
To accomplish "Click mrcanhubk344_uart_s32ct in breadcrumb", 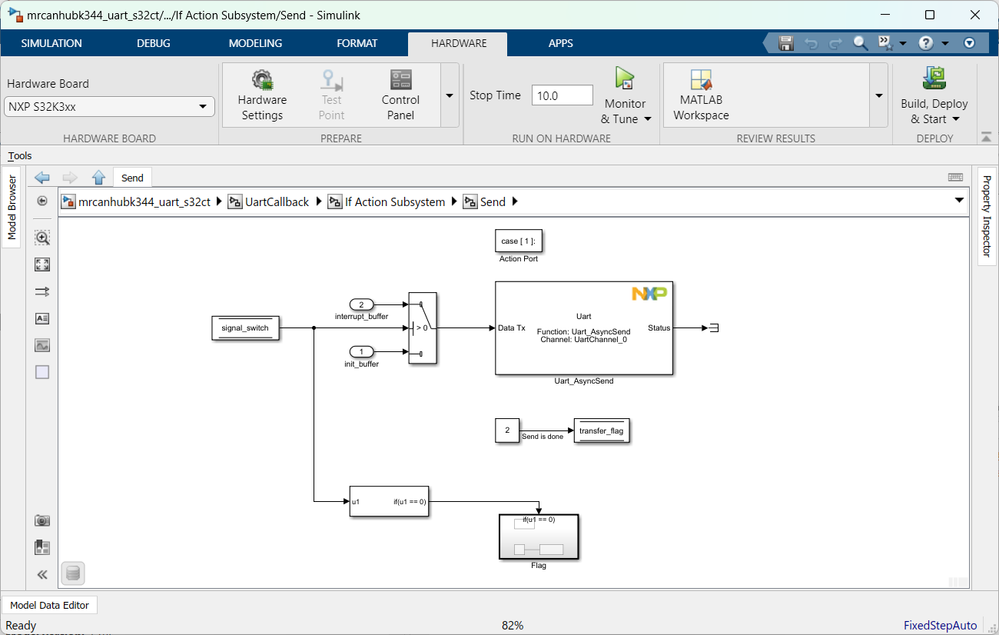I will [x=144, y=202].
